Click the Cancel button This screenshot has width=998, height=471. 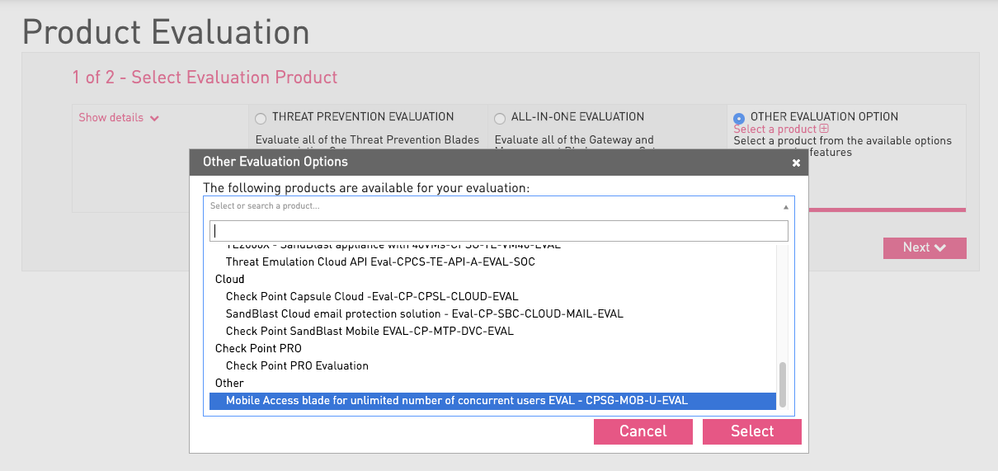coord(643,431)
